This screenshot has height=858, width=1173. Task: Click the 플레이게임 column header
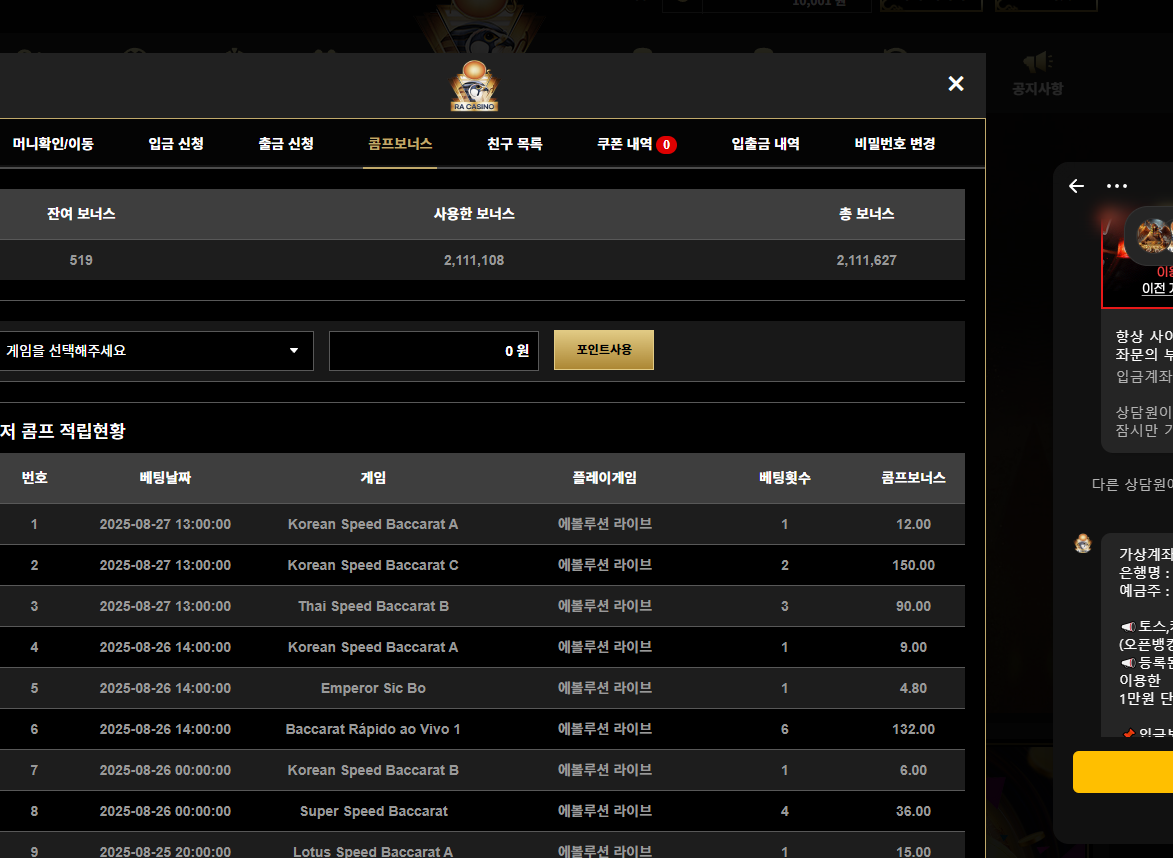[x=604, y=477]
